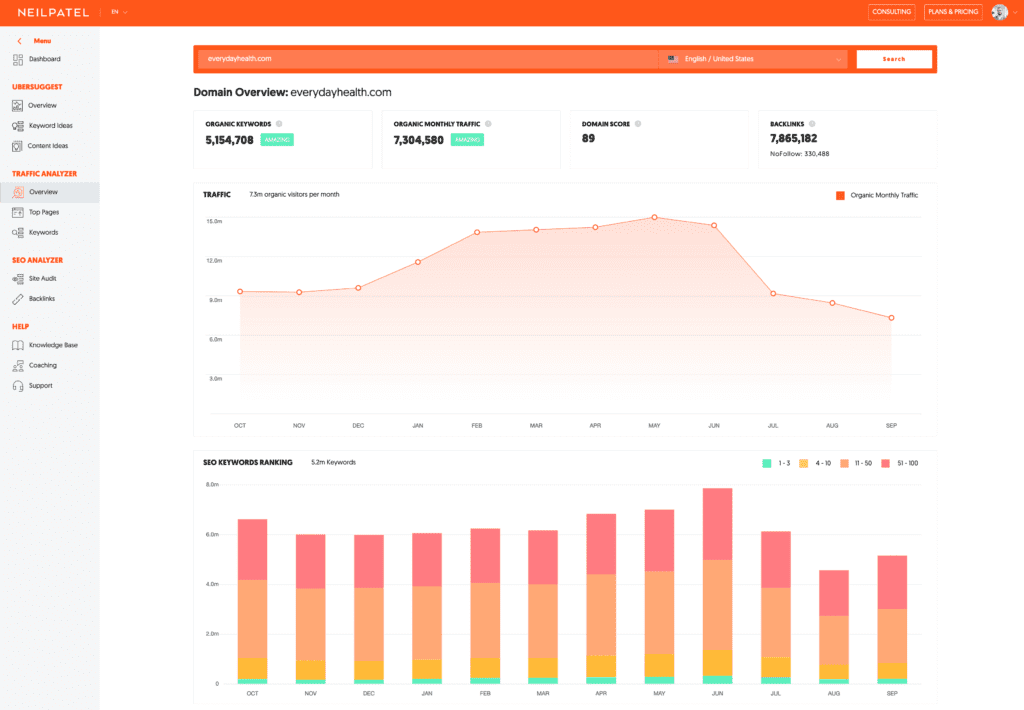1024x710 pixels.
Task: Open the Coaching link
Action: (42, 366)
